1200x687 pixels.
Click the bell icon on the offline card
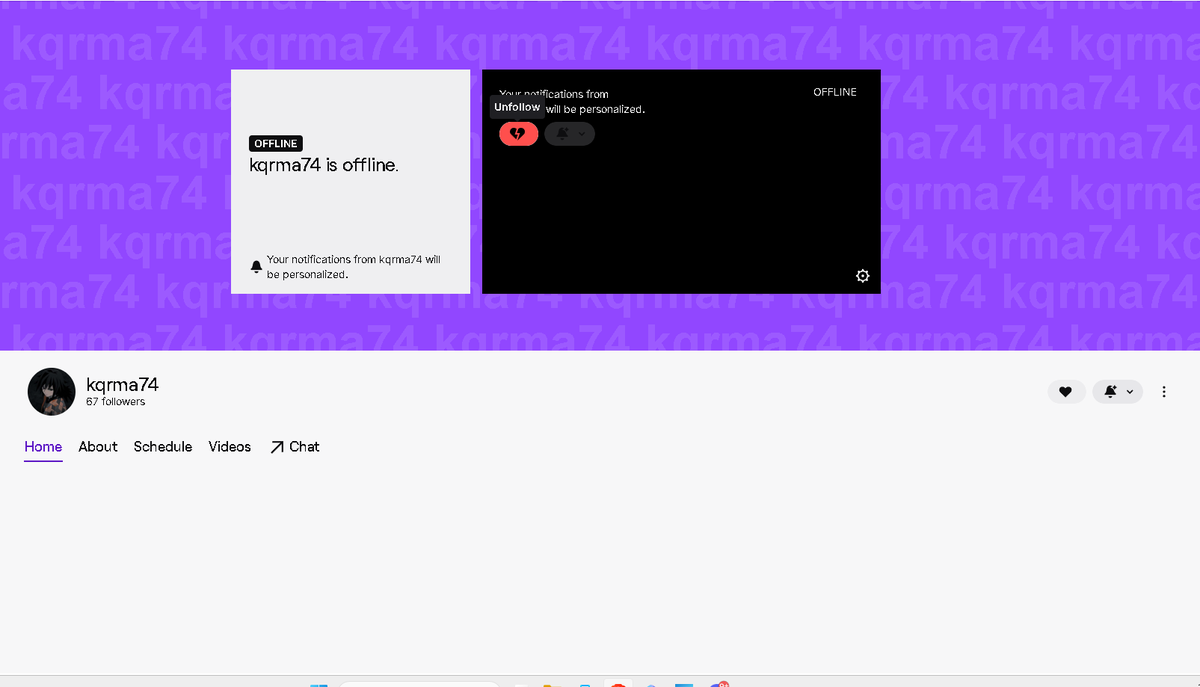(x=256, y=267)
